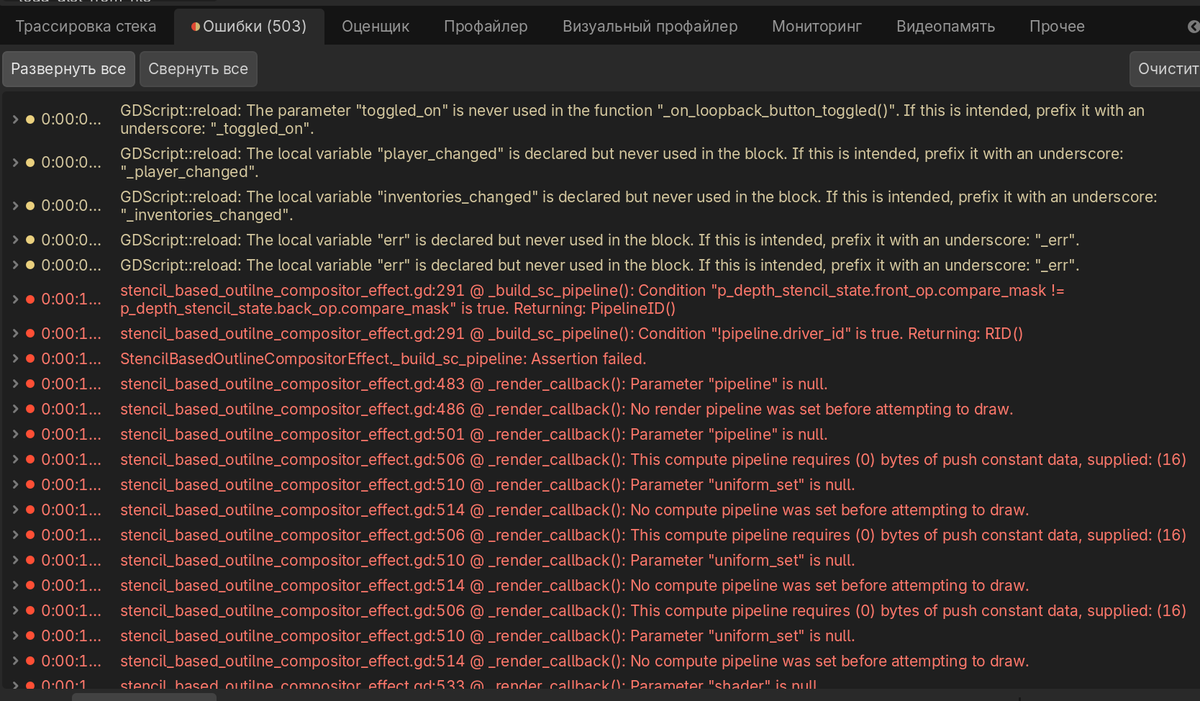Click the yellow warning dot of "toggled_on" row
Image resolution: width=1200 pixels, height=701 pixels.
coord(30,120)
